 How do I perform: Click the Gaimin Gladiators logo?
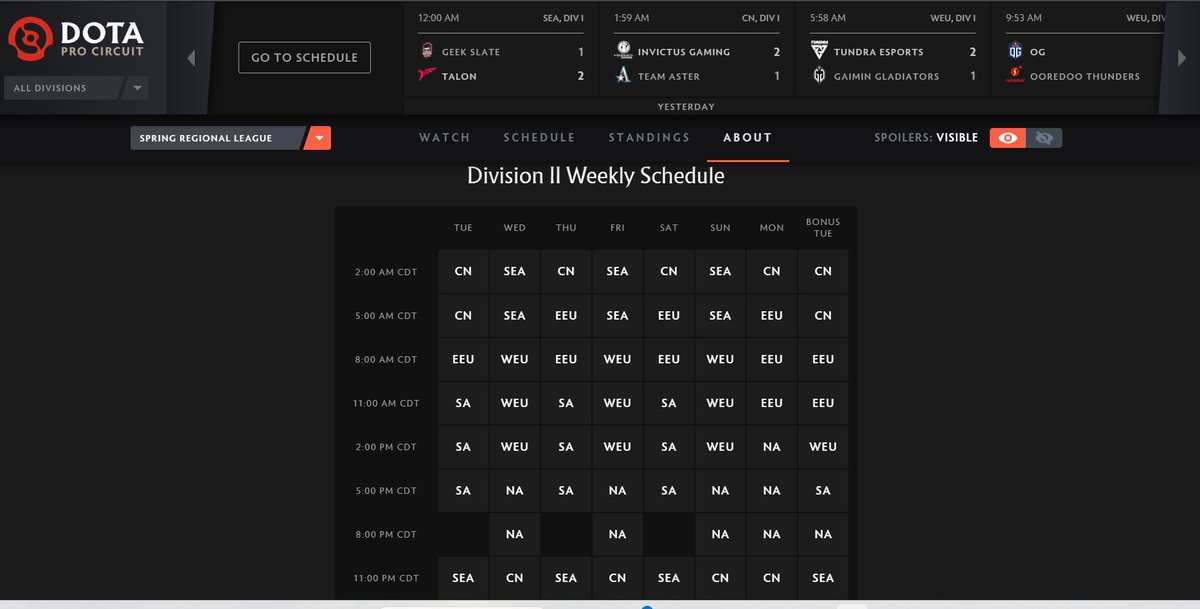tap(819, 76)
